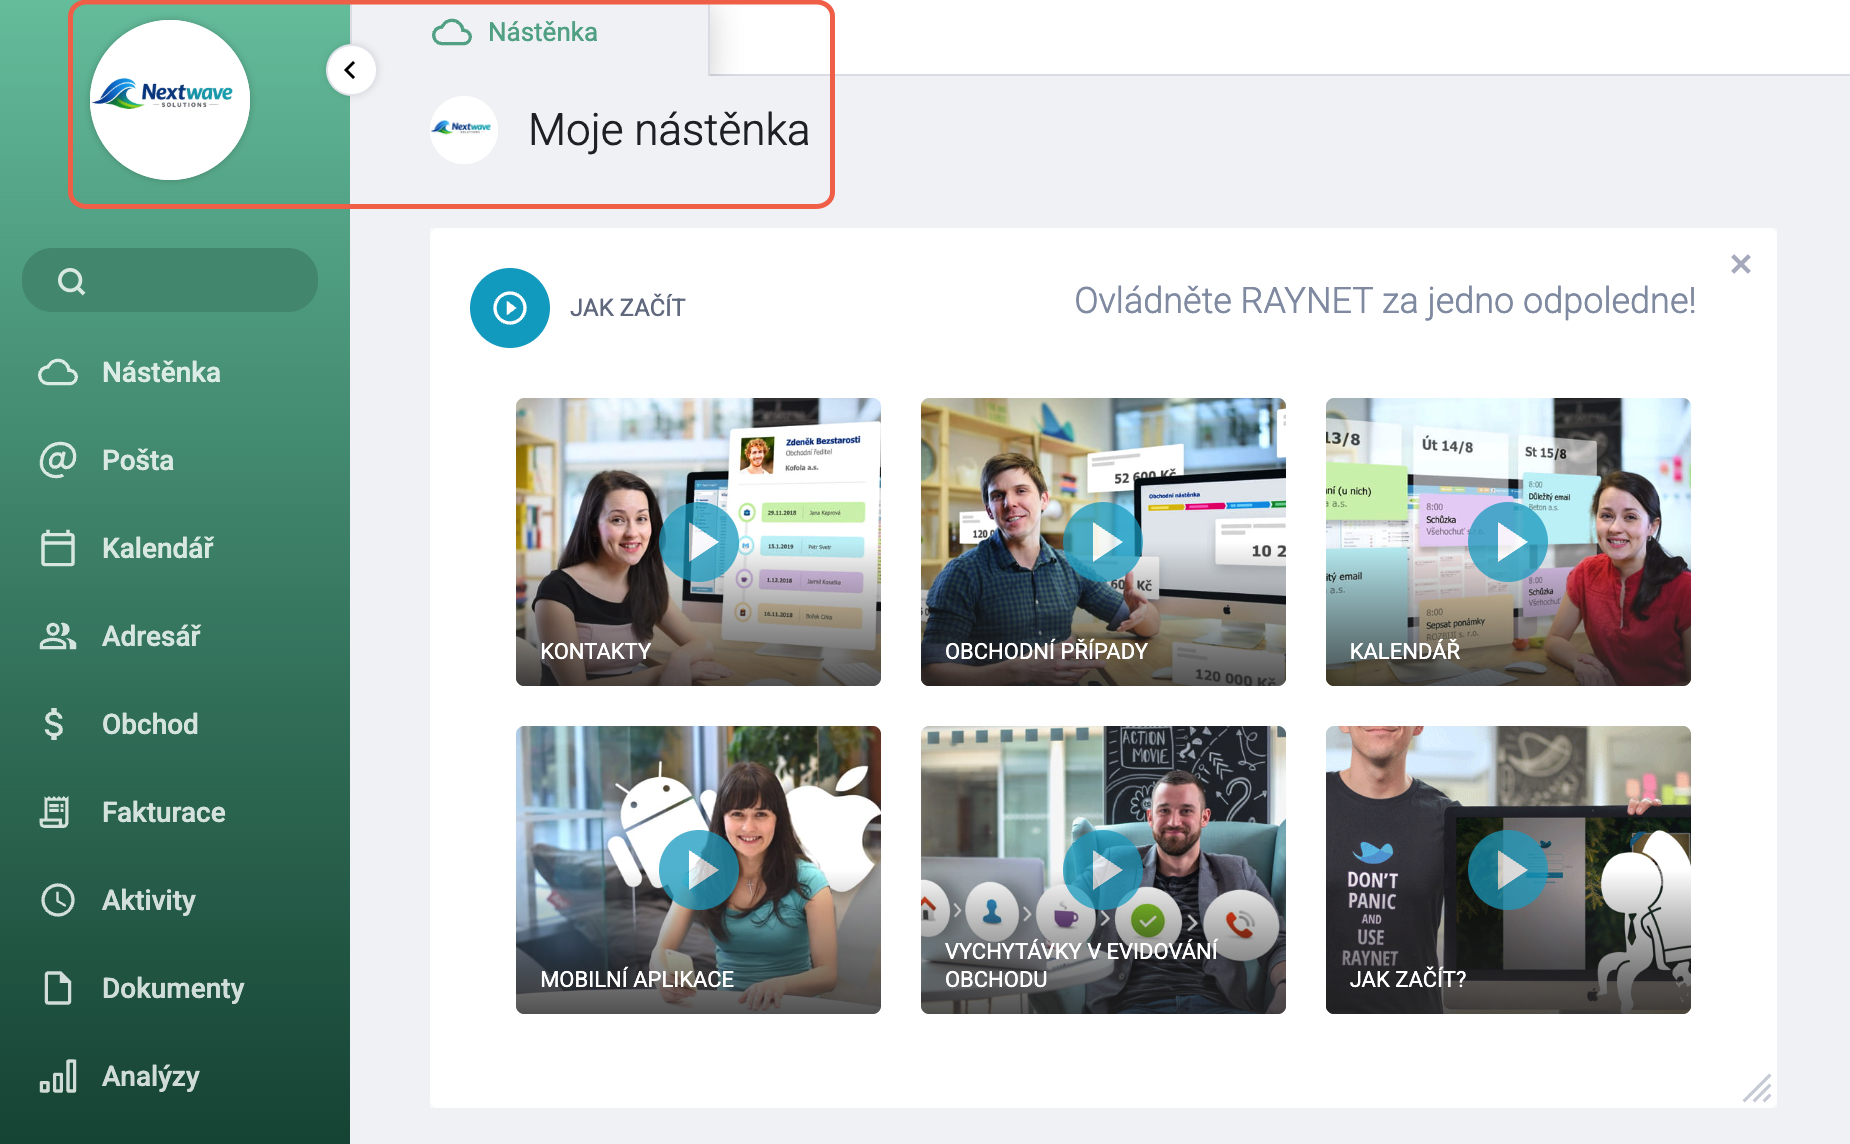Click the cloud icon in the Nástěnka tab
This screenshot has width=1850, height=1144.
tap(452, 33)
